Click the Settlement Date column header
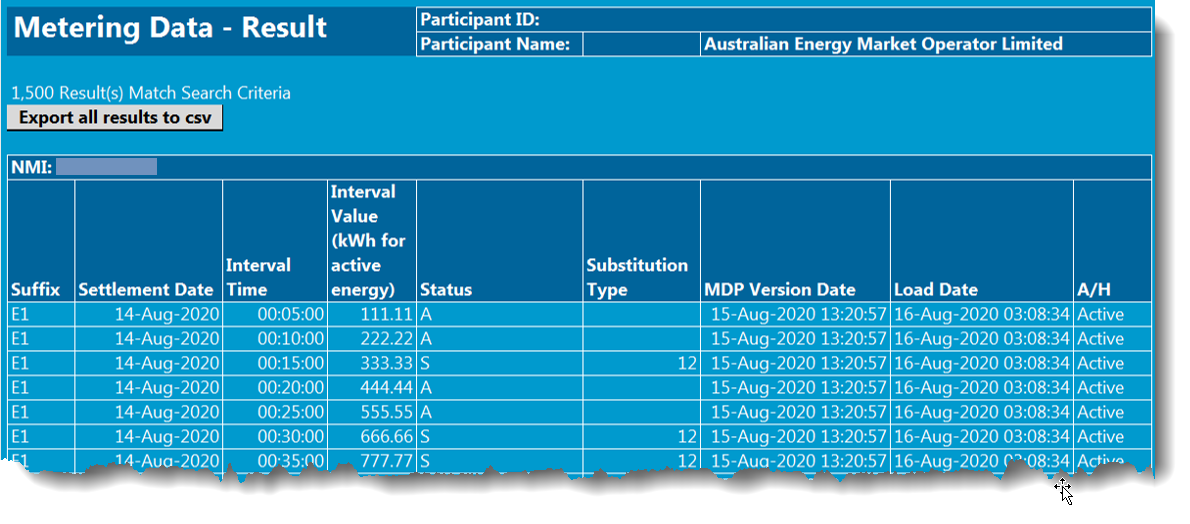 [146, 289]
